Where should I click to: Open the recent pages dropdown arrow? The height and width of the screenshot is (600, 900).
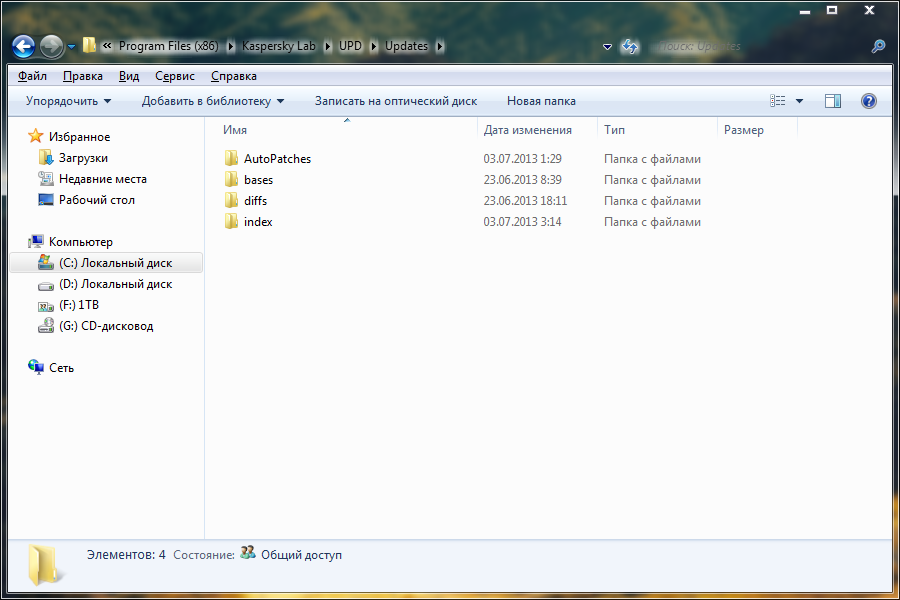(71, 47)
